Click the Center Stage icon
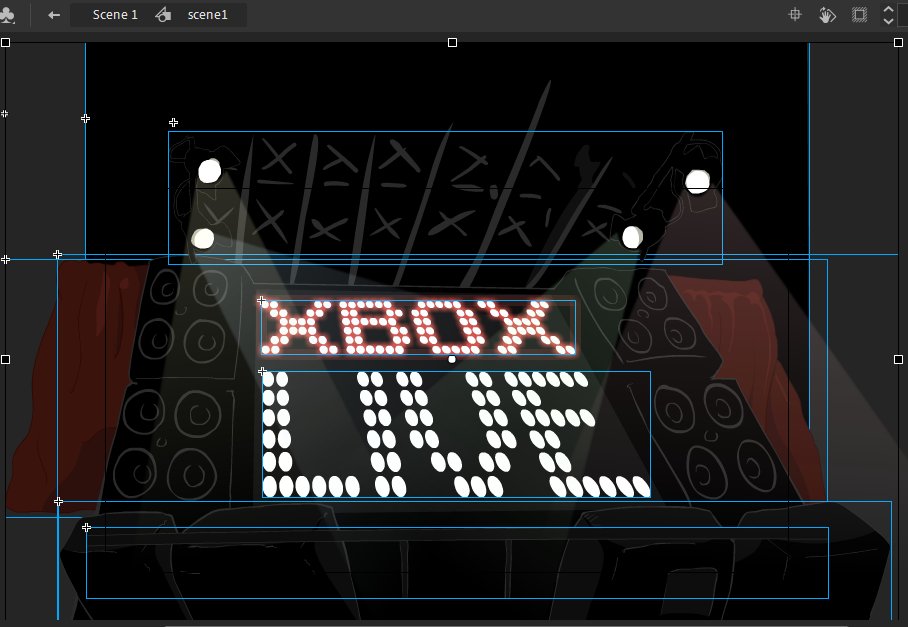The height and width of the screenshot is (627, 908). (795, 14)
